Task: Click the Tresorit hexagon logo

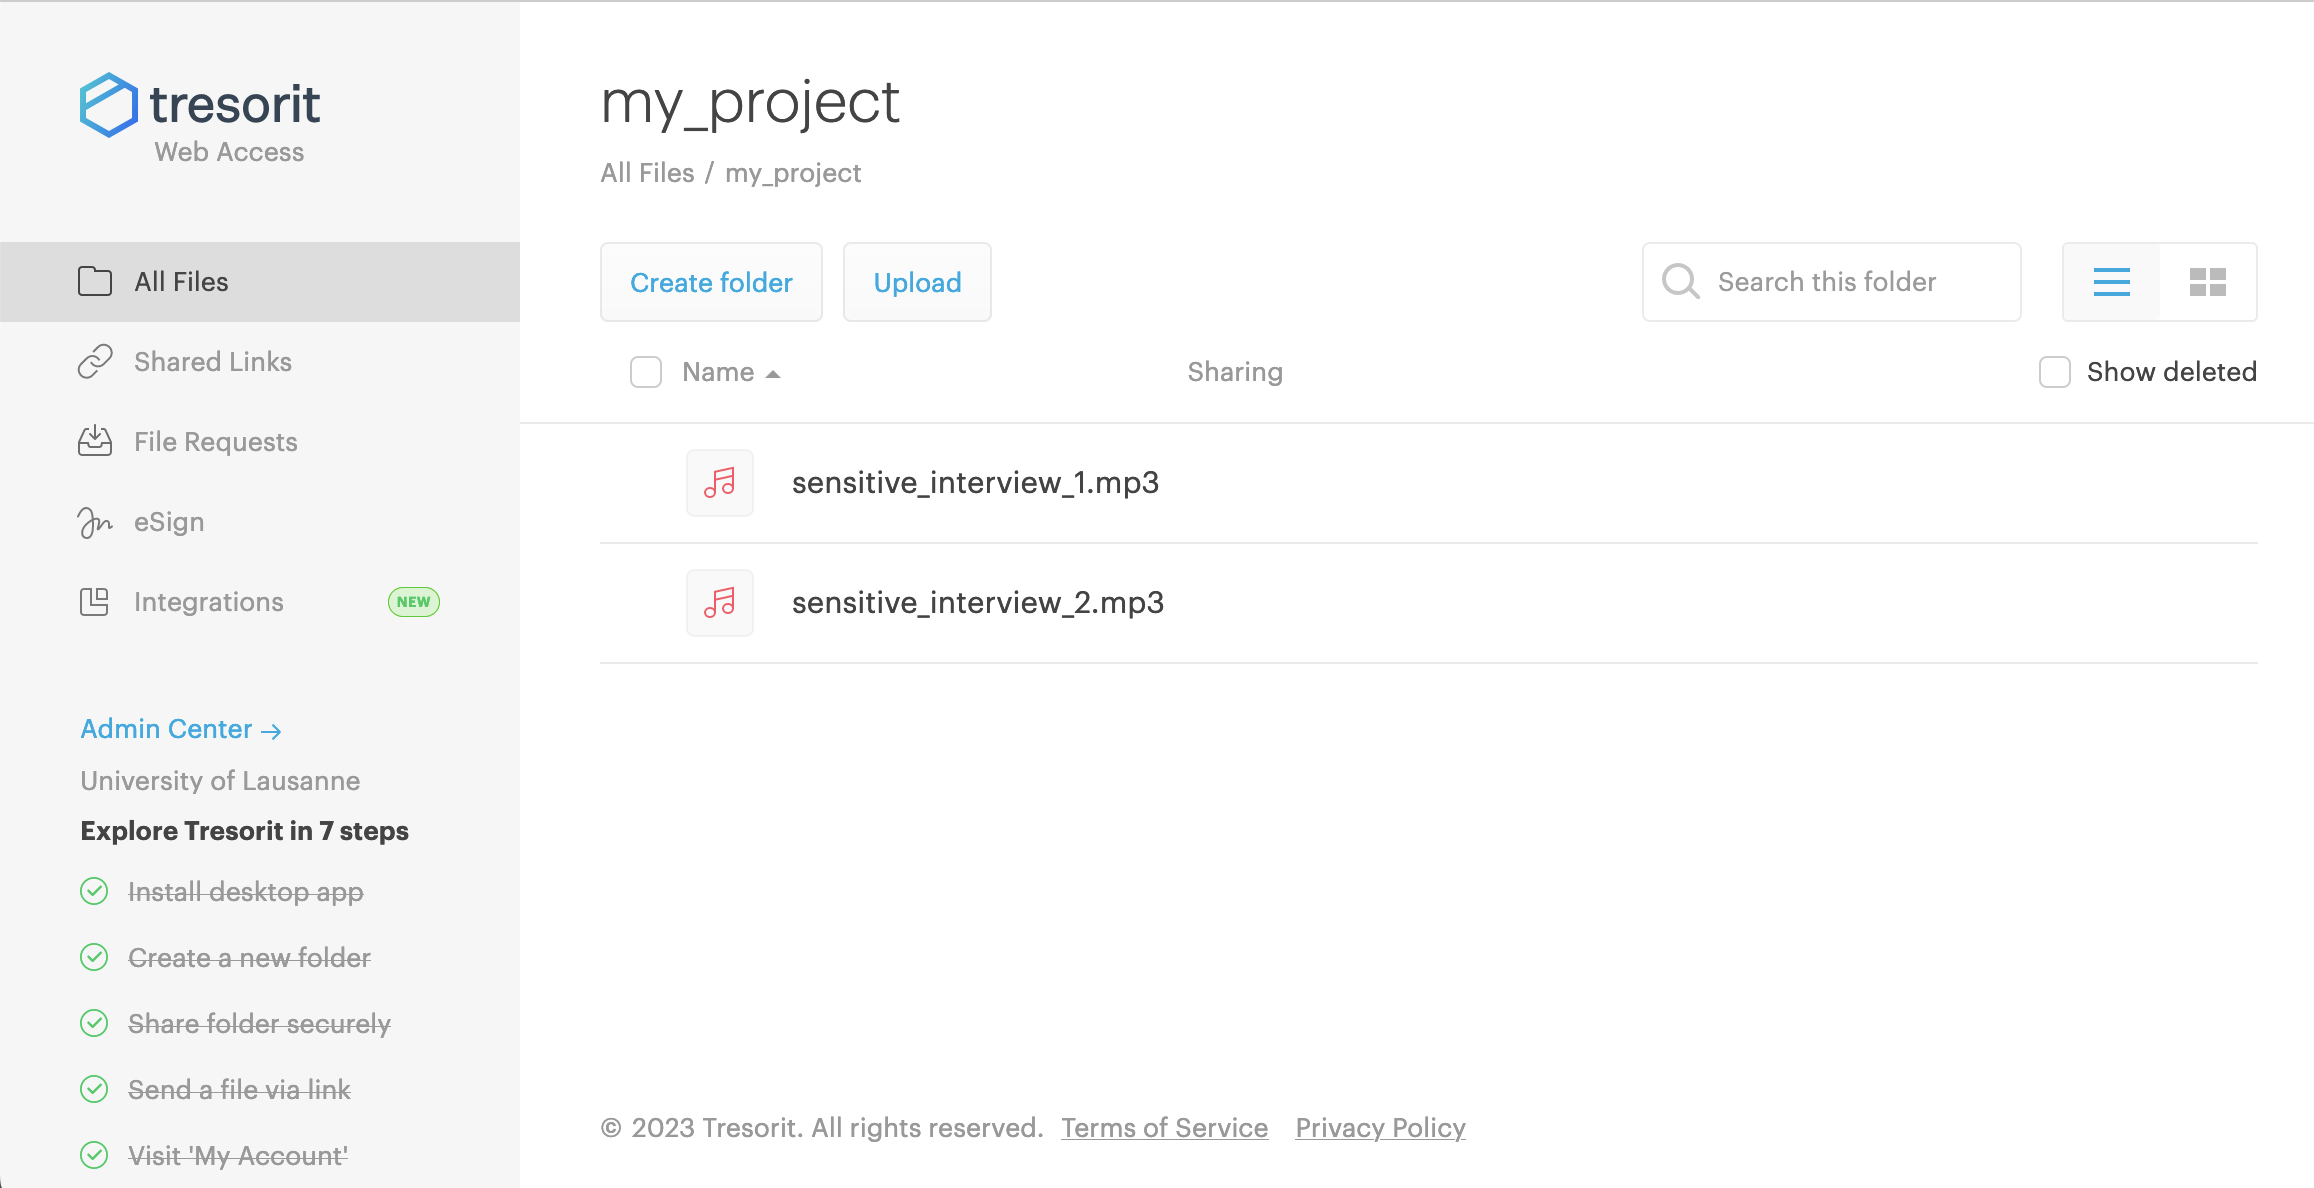Action: pyautogui.click(x=108, y=105)
